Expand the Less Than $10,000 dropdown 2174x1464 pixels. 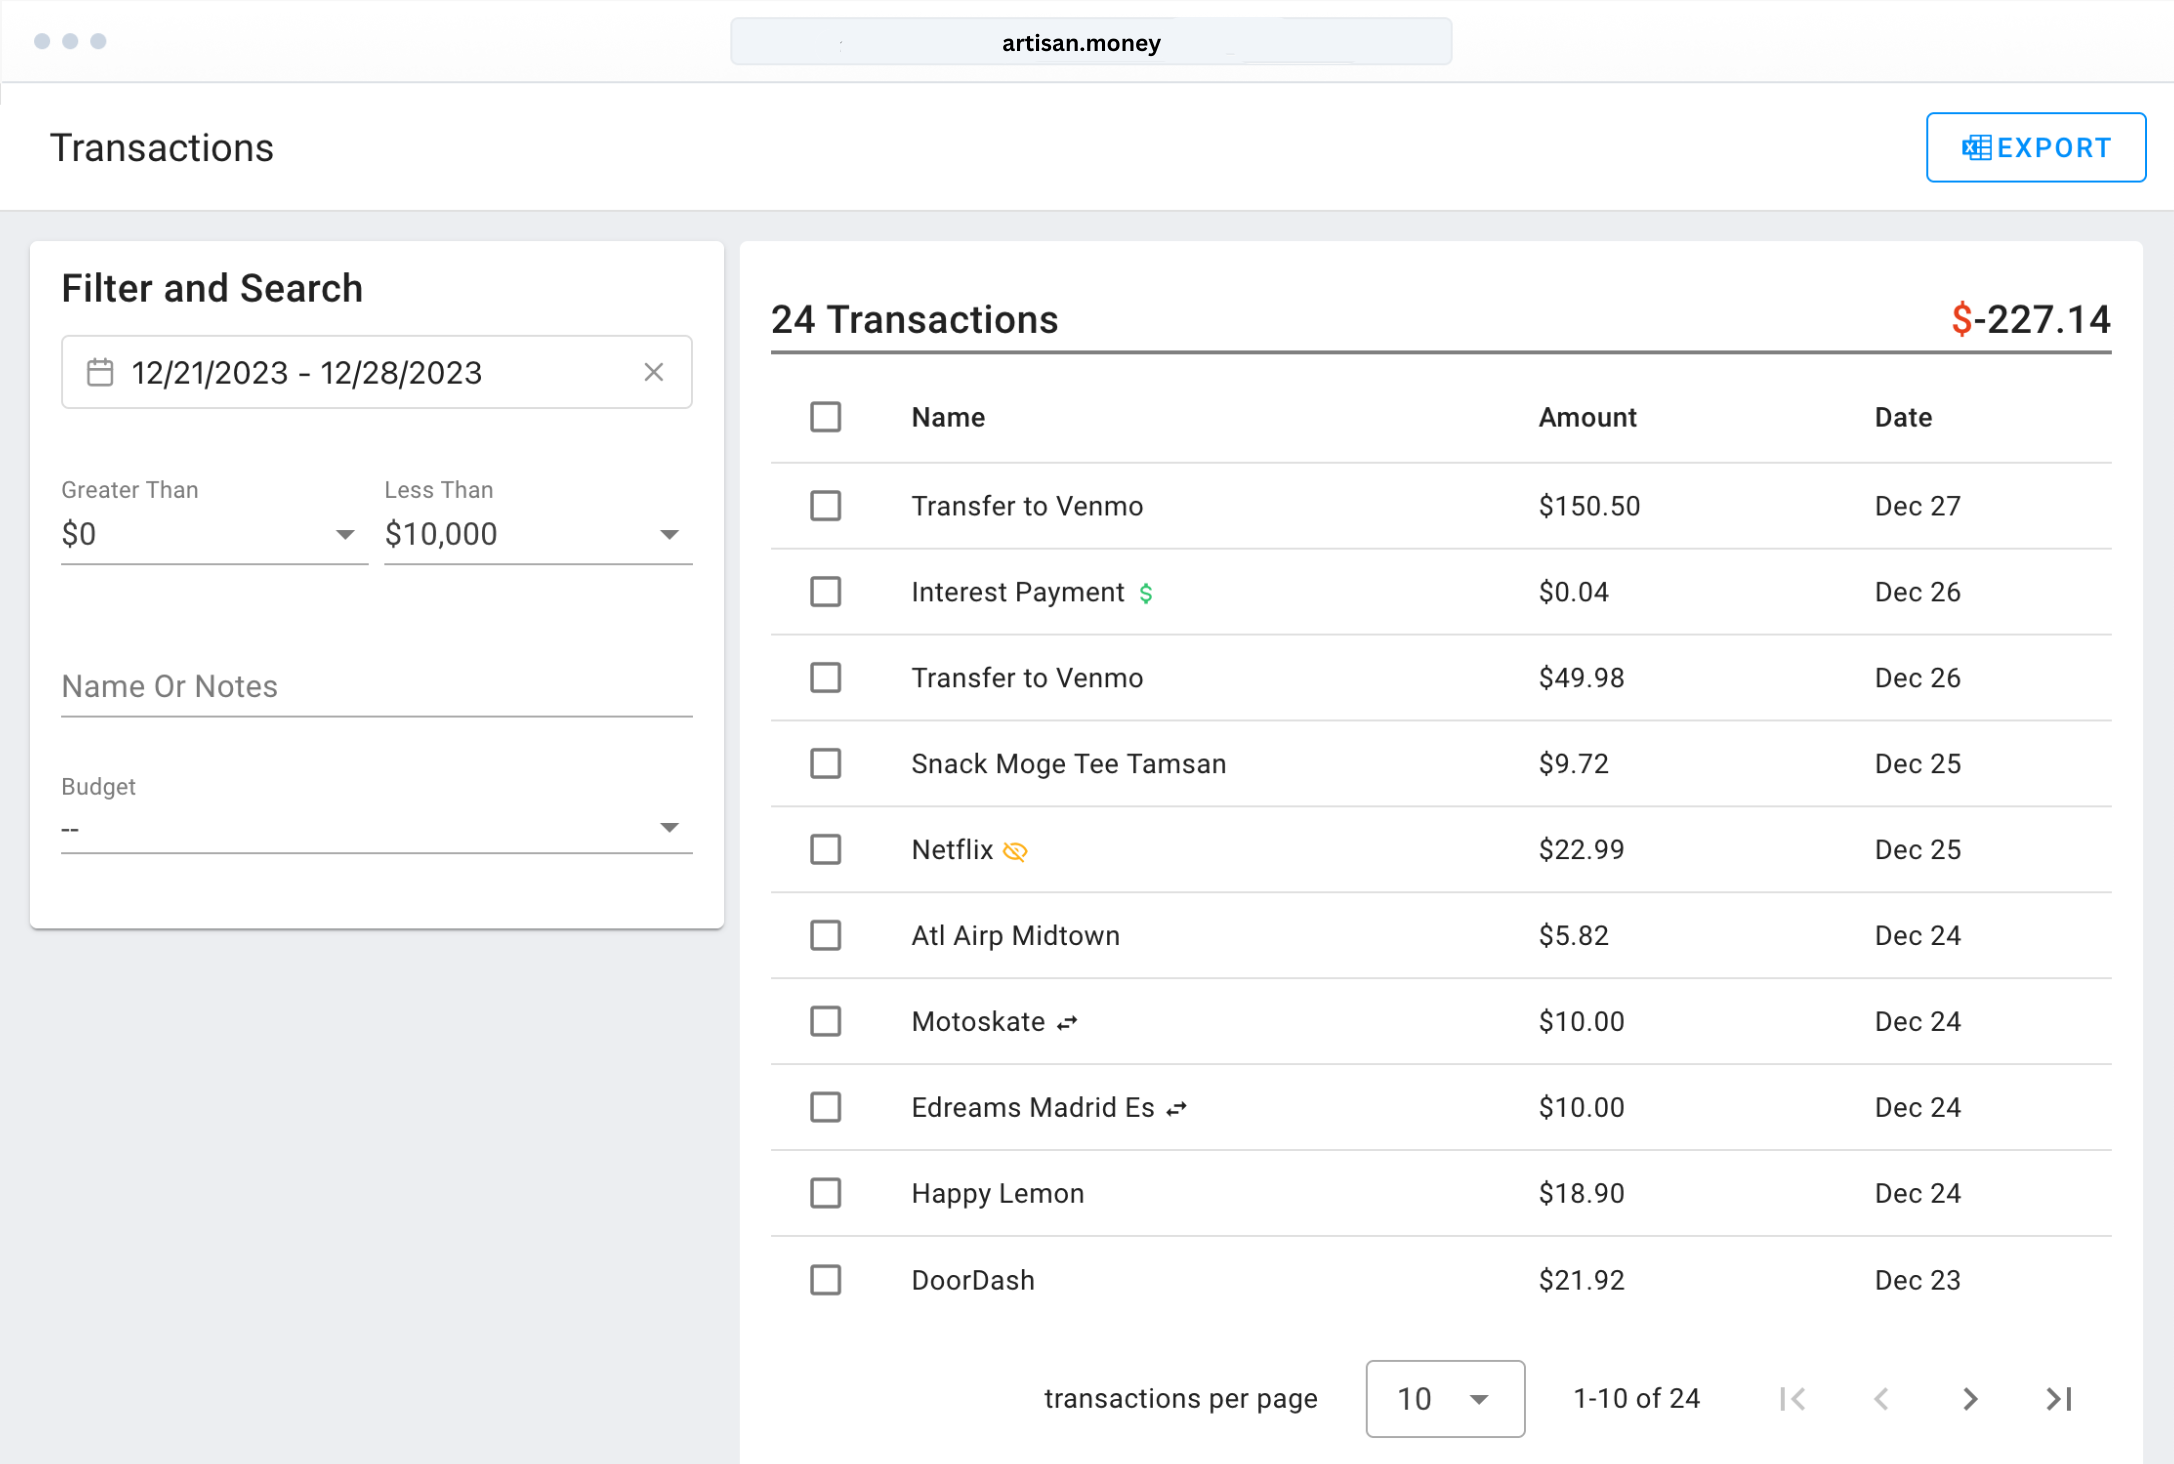(x=537, y=534)
